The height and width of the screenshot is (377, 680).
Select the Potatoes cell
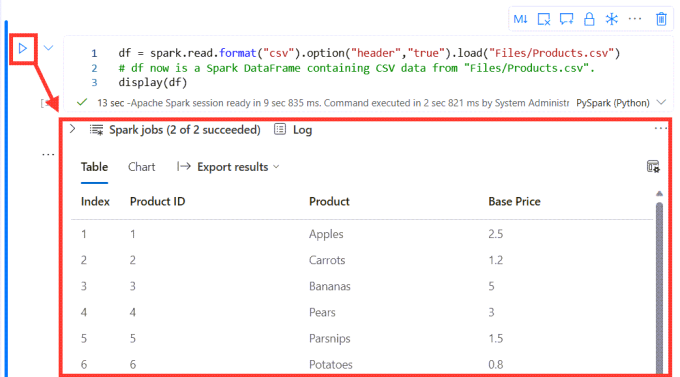point(330,364)
